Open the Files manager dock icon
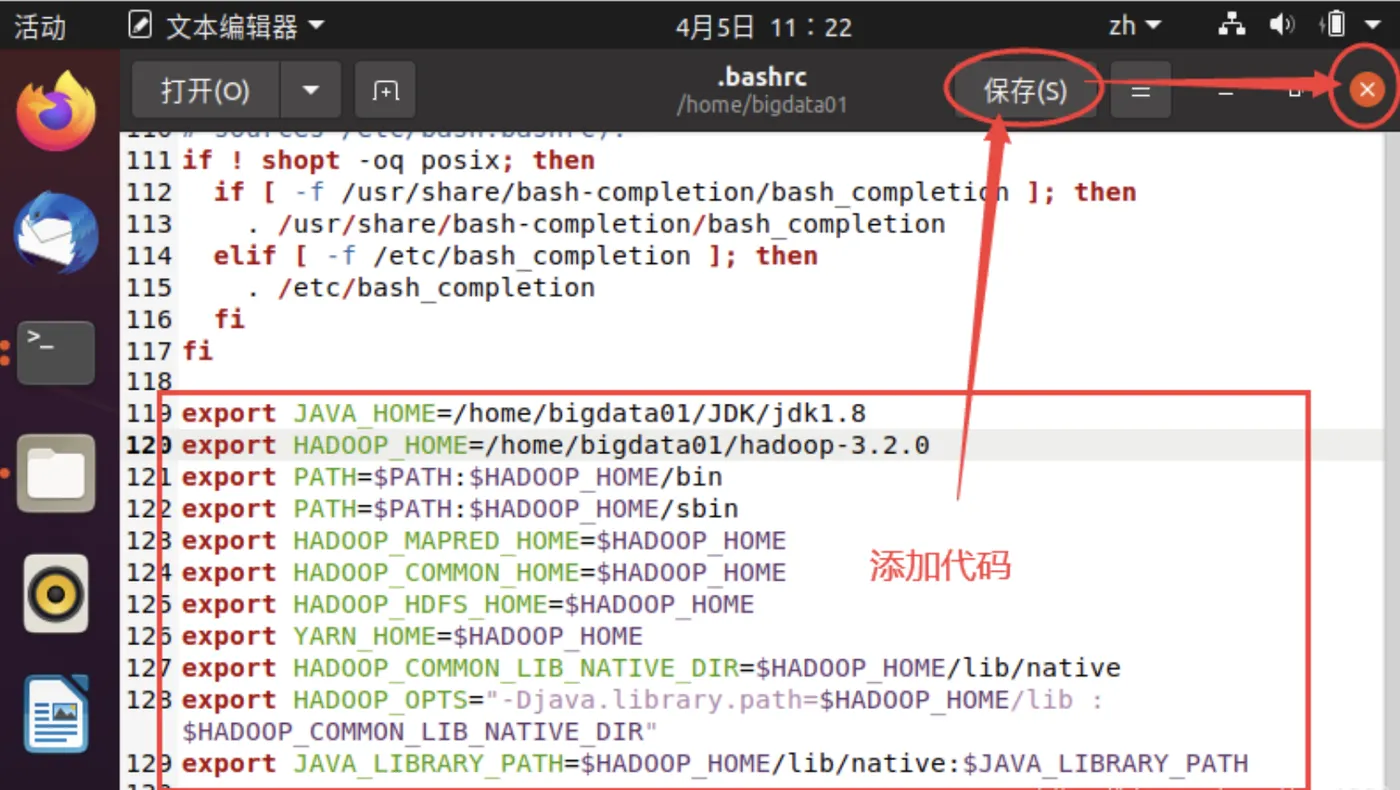 (x=56, y=474)
